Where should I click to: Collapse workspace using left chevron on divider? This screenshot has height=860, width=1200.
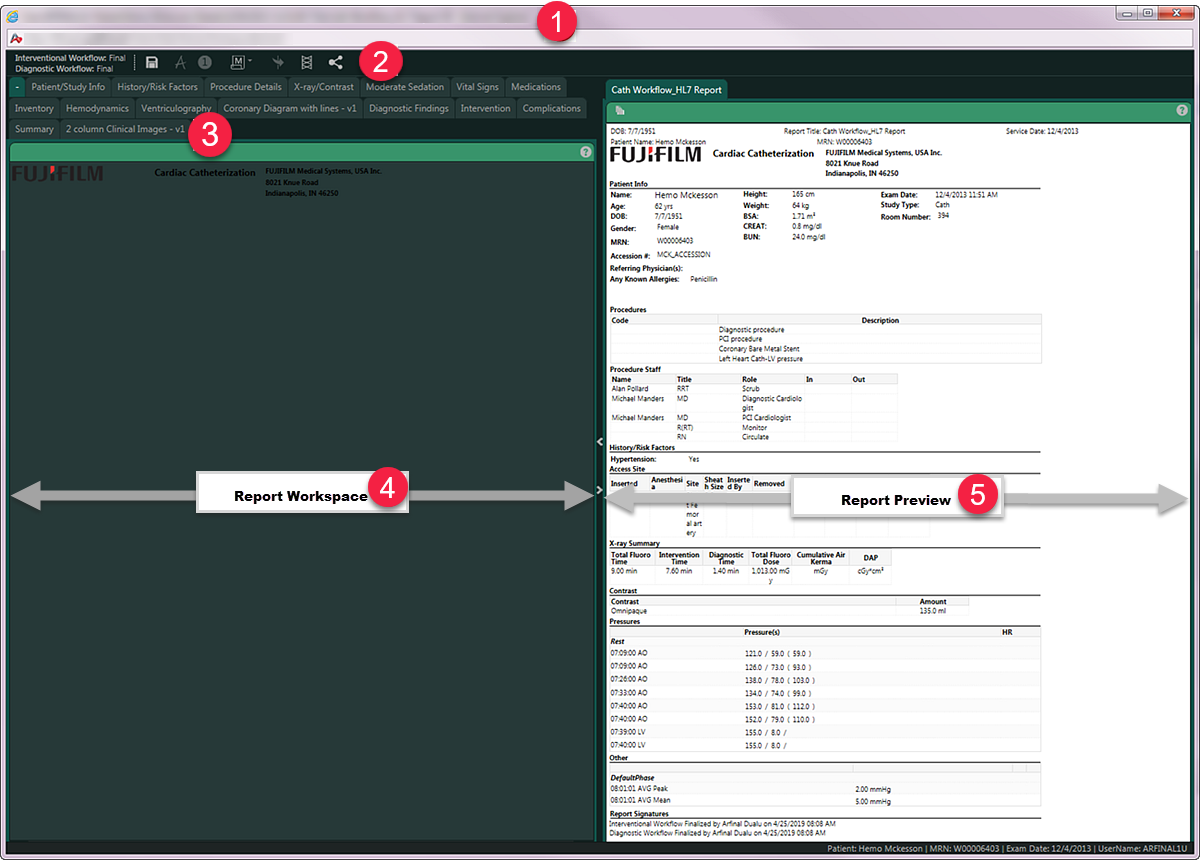(x=599, y=440)
